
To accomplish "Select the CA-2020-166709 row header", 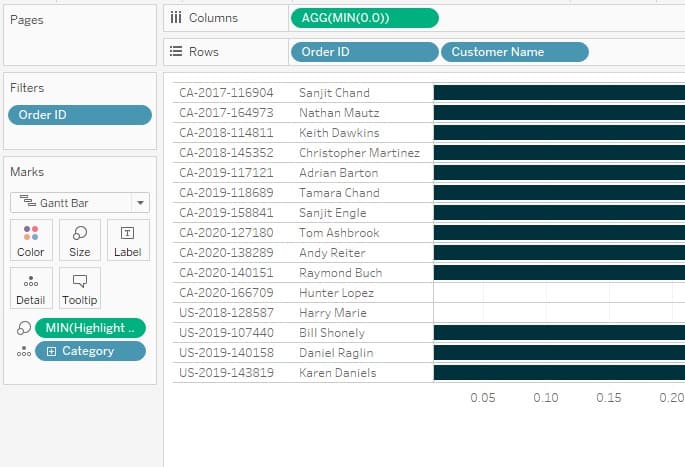I will 226,293.
